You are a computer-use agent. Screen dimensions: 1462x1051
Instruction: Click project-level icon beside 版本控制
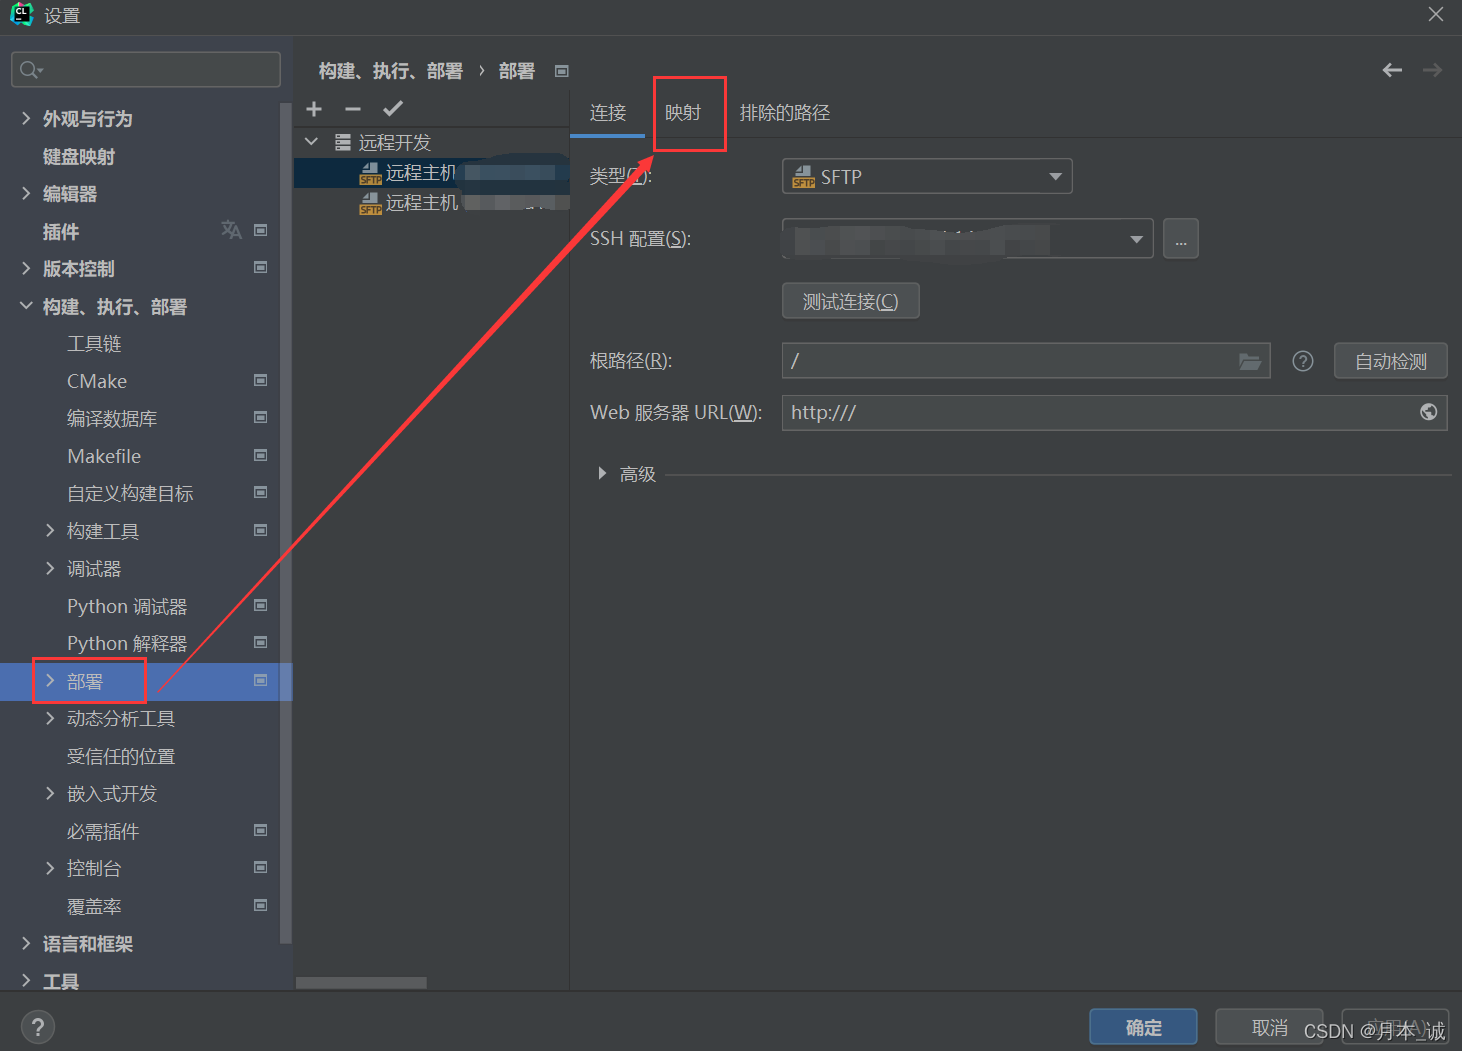pos(261,267)
